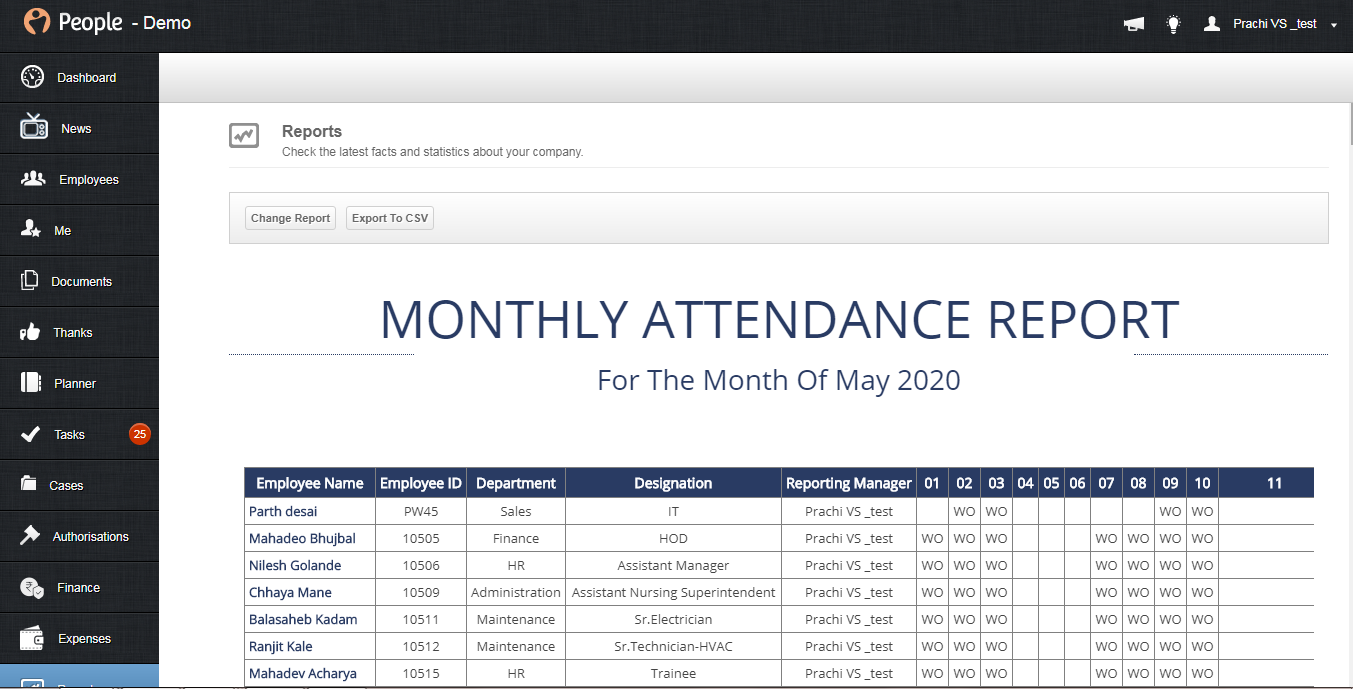The image size is (1353, 689).
Task: Open Chhaya Mane employee link
Action: (x=290, y=592)
